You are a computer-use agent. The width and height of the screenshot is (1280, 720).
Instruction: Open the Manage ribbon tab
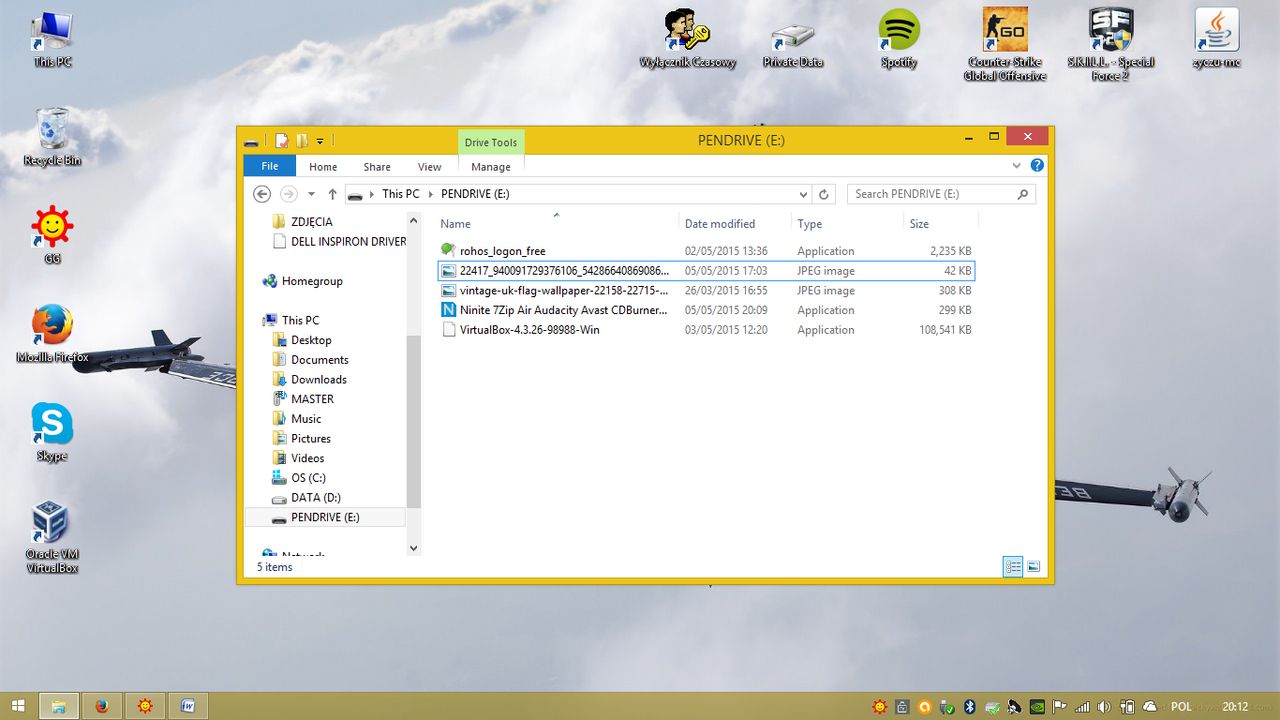click(x=491, y=167)
